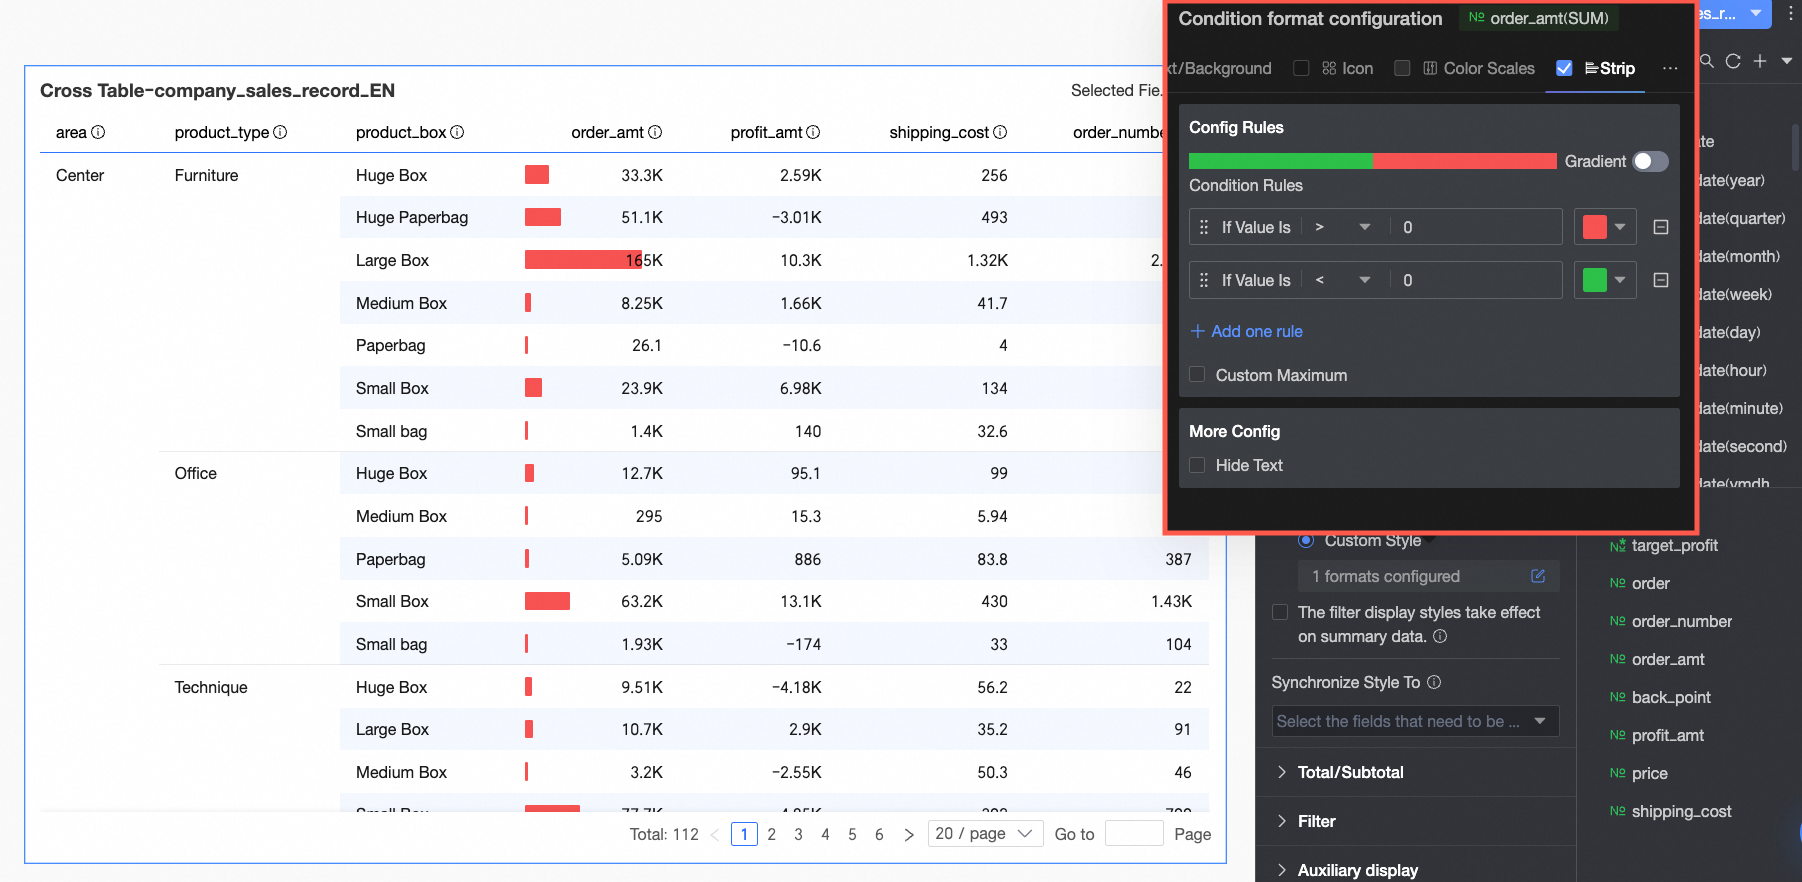Image resolution: width=1802 pixels, height=882 pixels.
Task: Click the '1 formats configured' box
Action: tap(1428, 576)
